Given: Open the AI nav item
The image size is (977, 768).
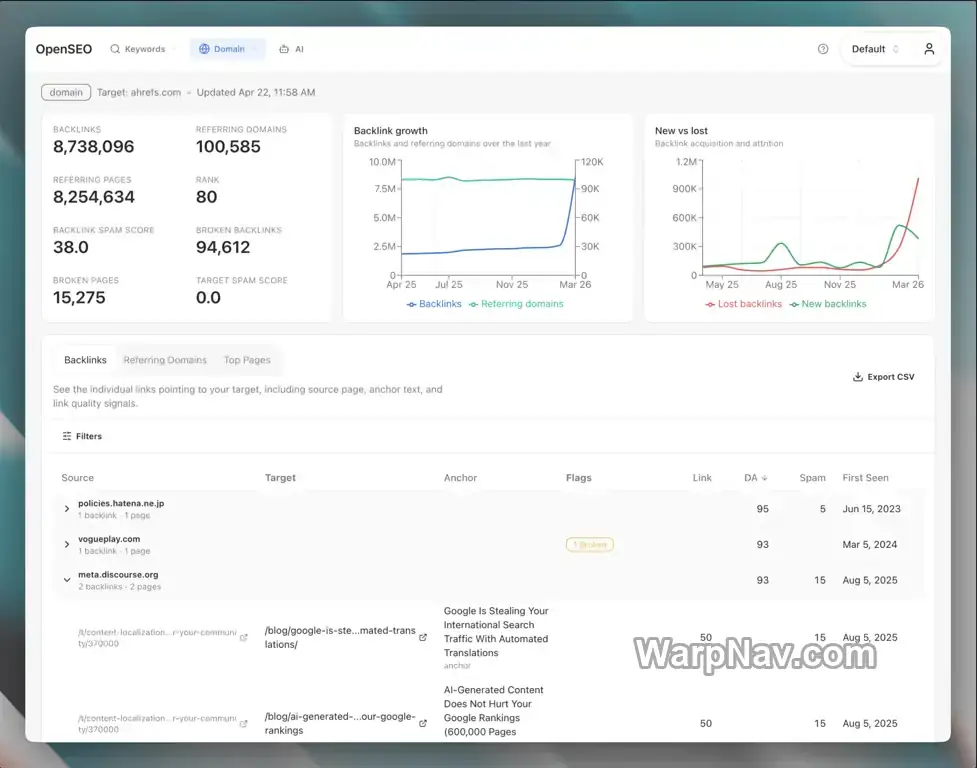Looking at the screenshot, I should (x=291, y=49).
